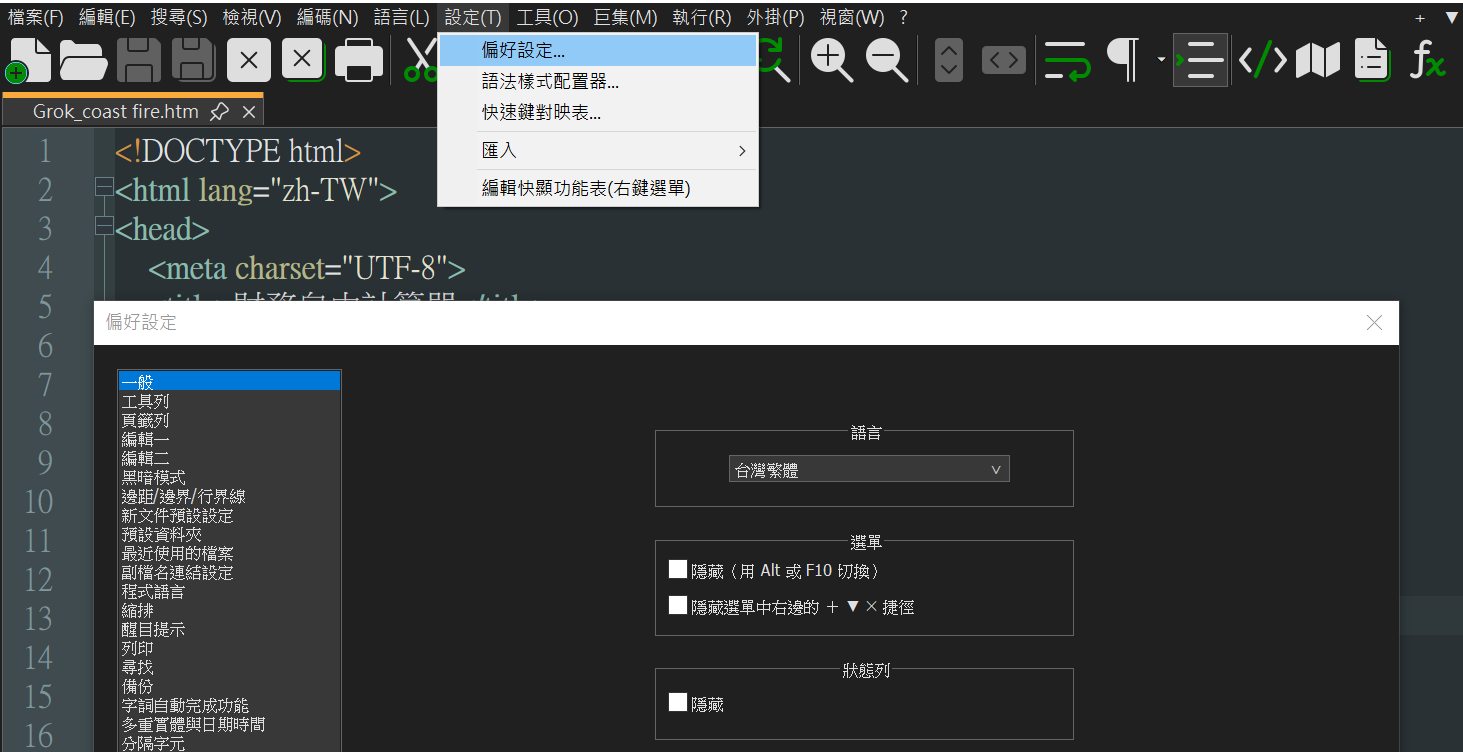Open the 工具(O) menu

click(547, 17)
